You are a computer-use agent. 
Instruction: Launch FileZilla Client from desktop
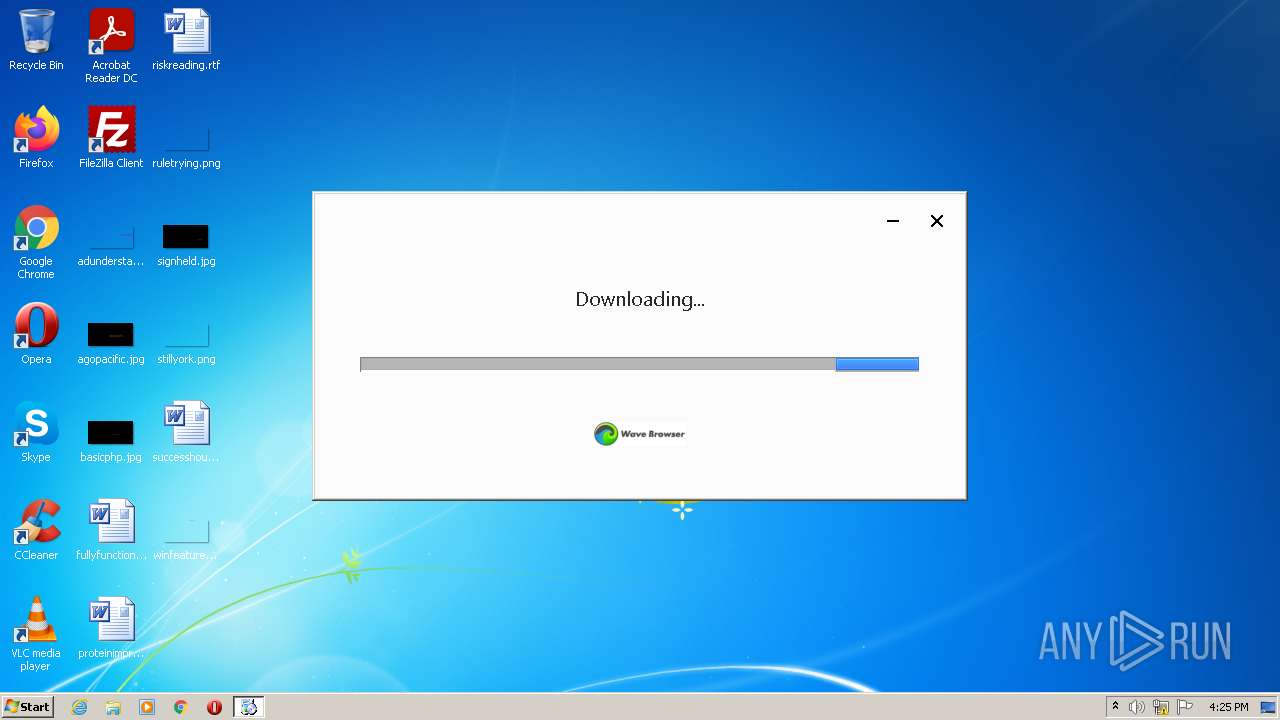[x=111, y=138]
